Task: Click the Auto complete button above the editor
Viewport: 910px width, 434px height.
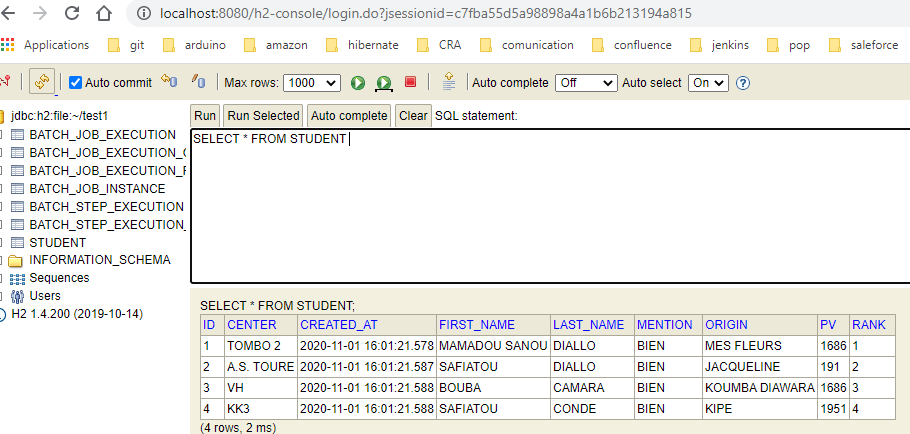Action: click(349, 116)
